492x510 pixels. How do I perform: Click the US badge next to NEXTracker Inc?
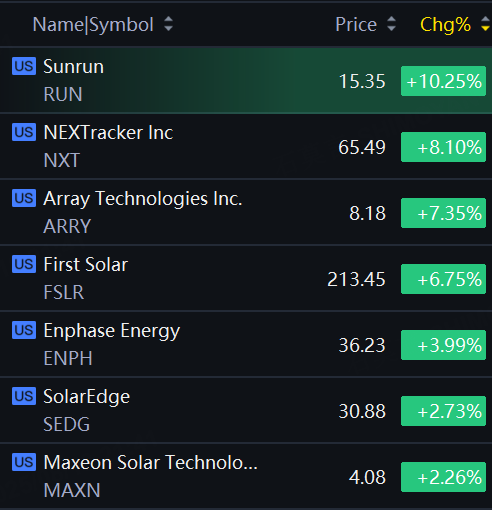coord(24,132)
